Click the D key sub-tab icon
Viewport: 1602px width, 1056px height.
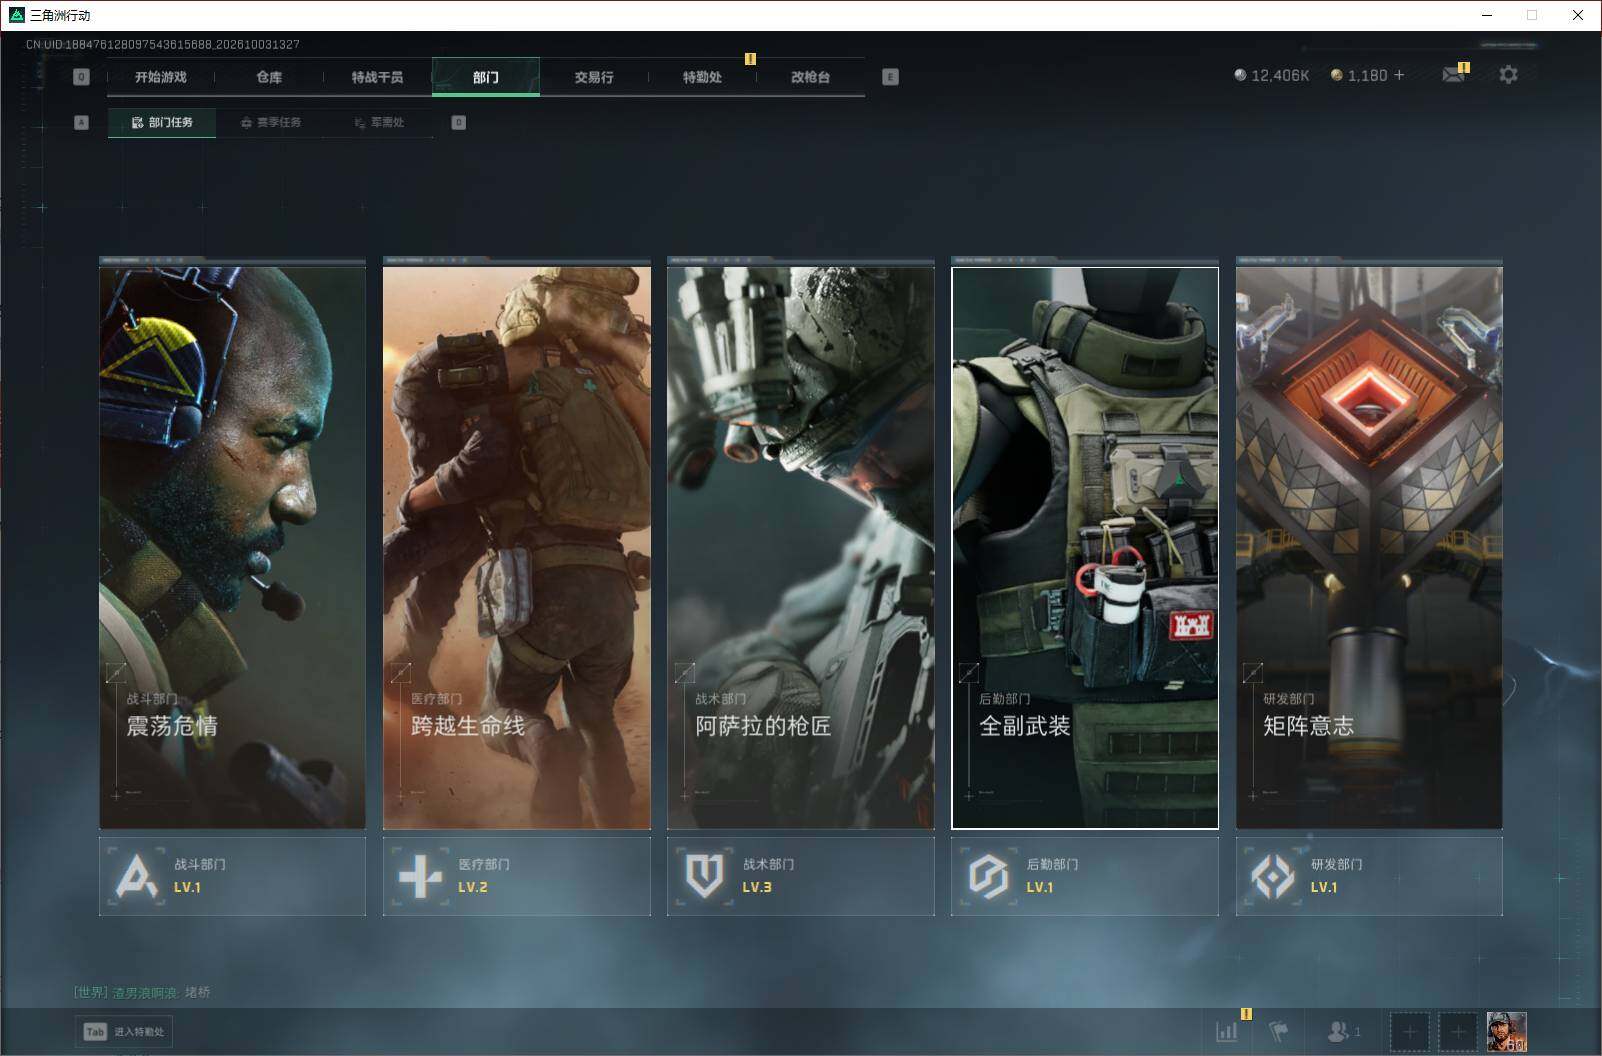(459, 123)
